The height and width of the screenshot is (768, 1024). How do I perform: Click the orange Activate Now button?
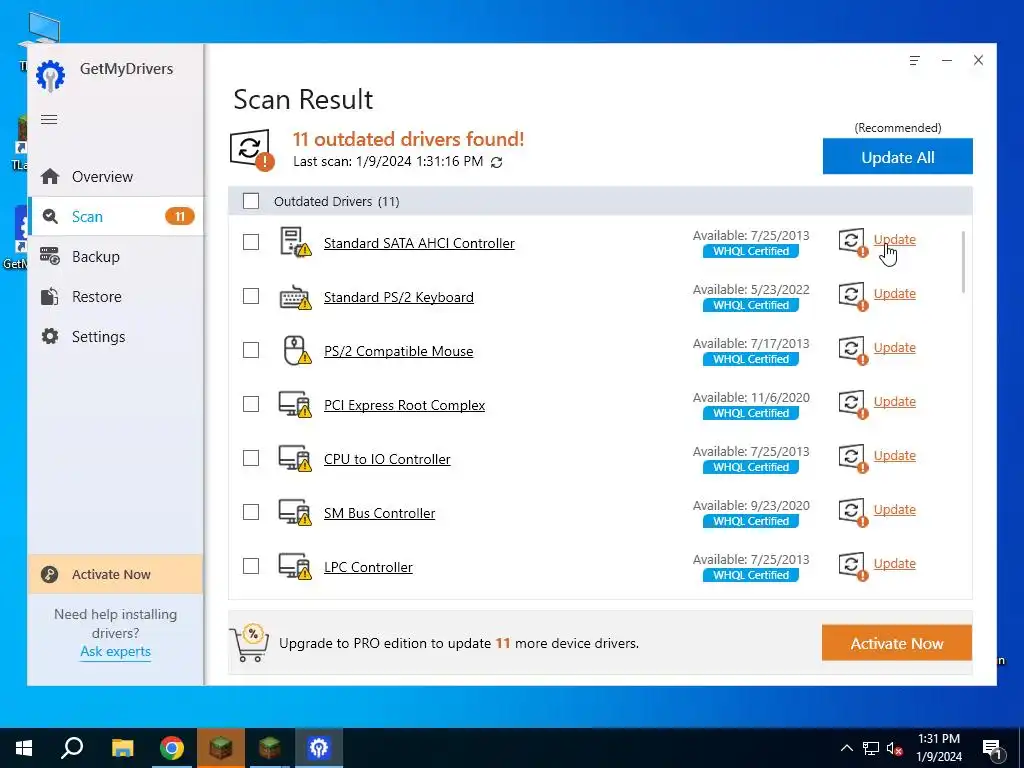point(897,643)
